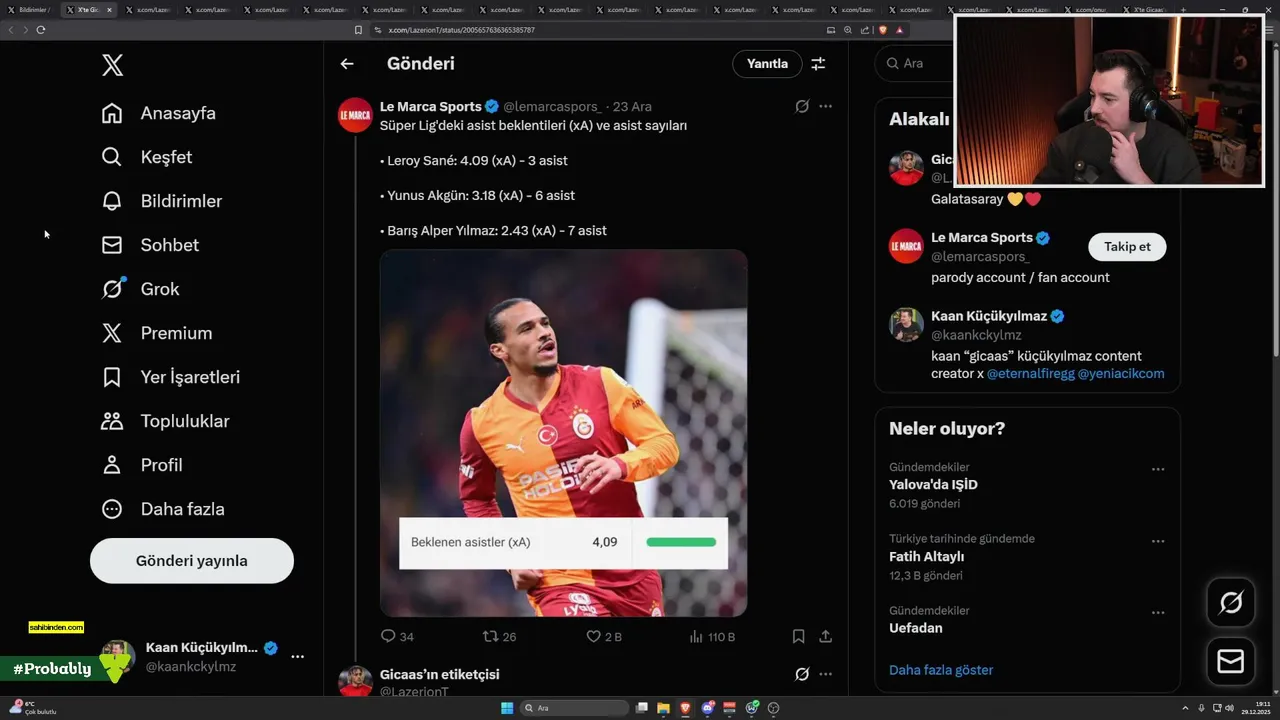Open Profil page
This screenshot has height=720, width=1280.
(142, 465)
